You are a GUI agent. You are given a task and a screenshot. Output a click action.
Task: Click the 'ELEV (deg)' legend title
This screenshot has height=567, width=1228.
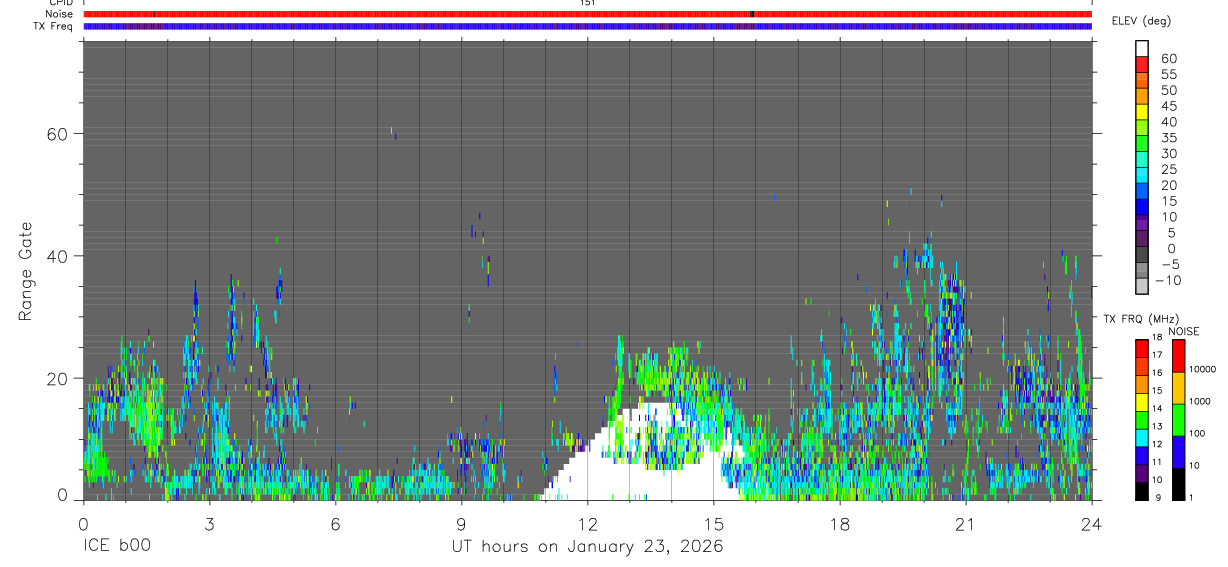pyautogui.click(x=1141, y=21)
